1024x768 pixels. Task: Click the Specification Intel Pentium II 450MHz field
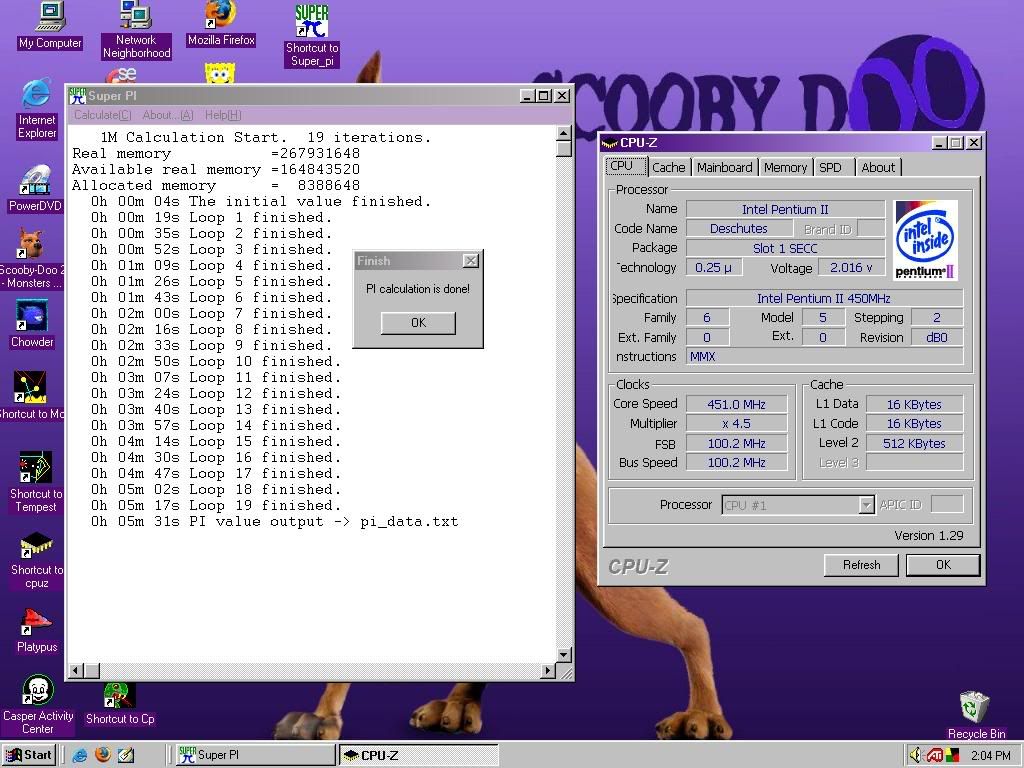(x=824, y=298)
